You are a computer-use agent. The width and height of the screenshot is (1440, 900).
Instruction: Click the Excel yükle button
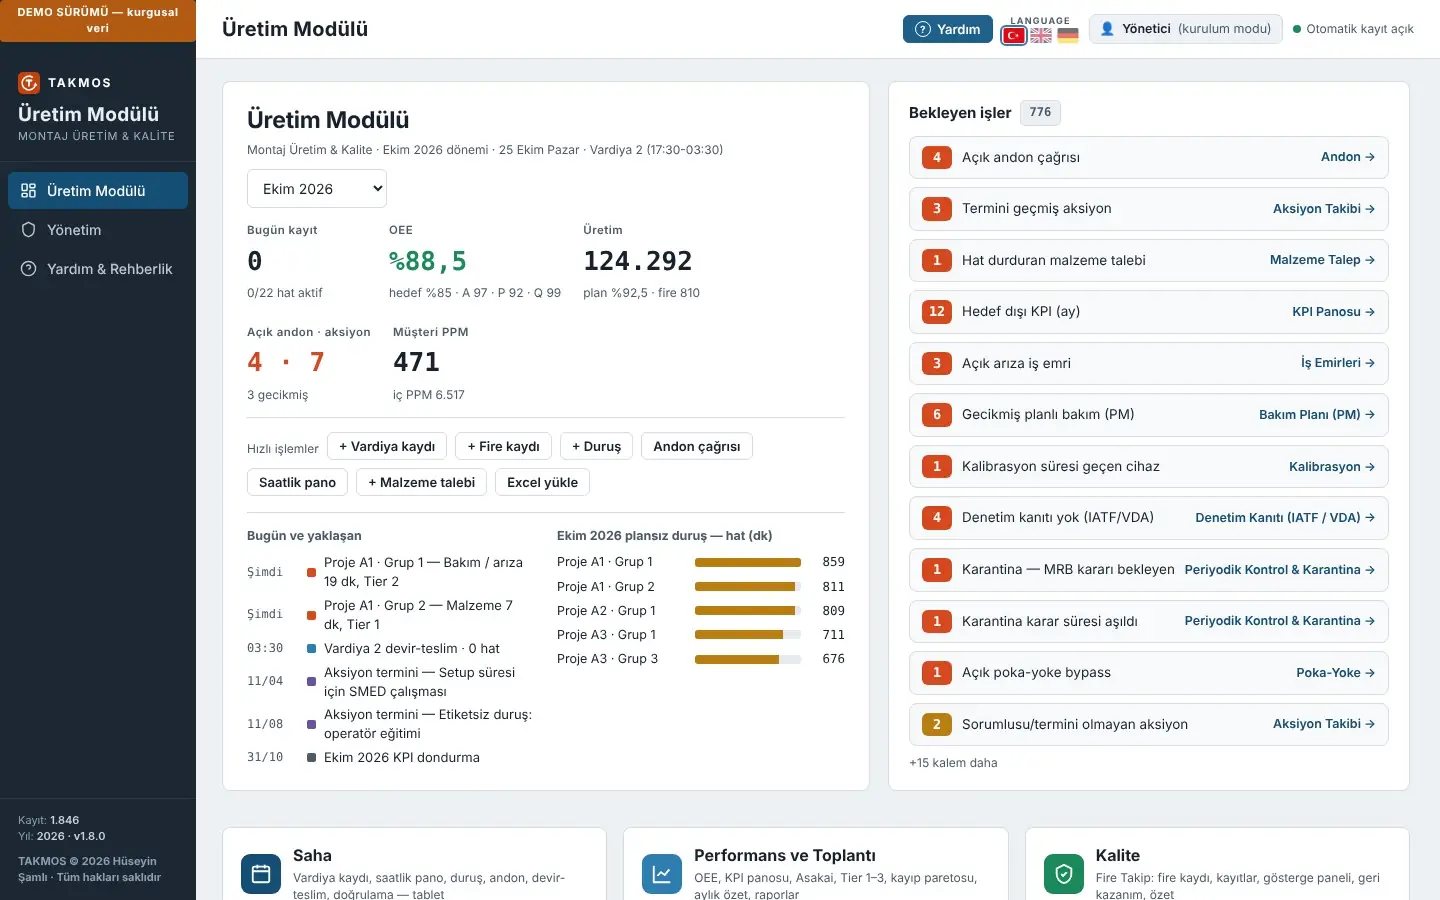(x=543, y=482)
